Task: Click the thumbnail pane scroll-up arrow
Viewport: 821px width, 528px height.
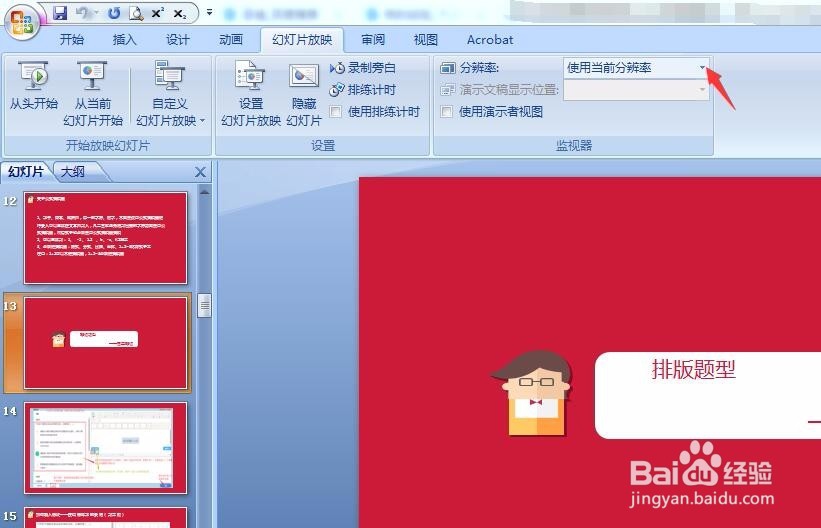Action: point(204,193)
